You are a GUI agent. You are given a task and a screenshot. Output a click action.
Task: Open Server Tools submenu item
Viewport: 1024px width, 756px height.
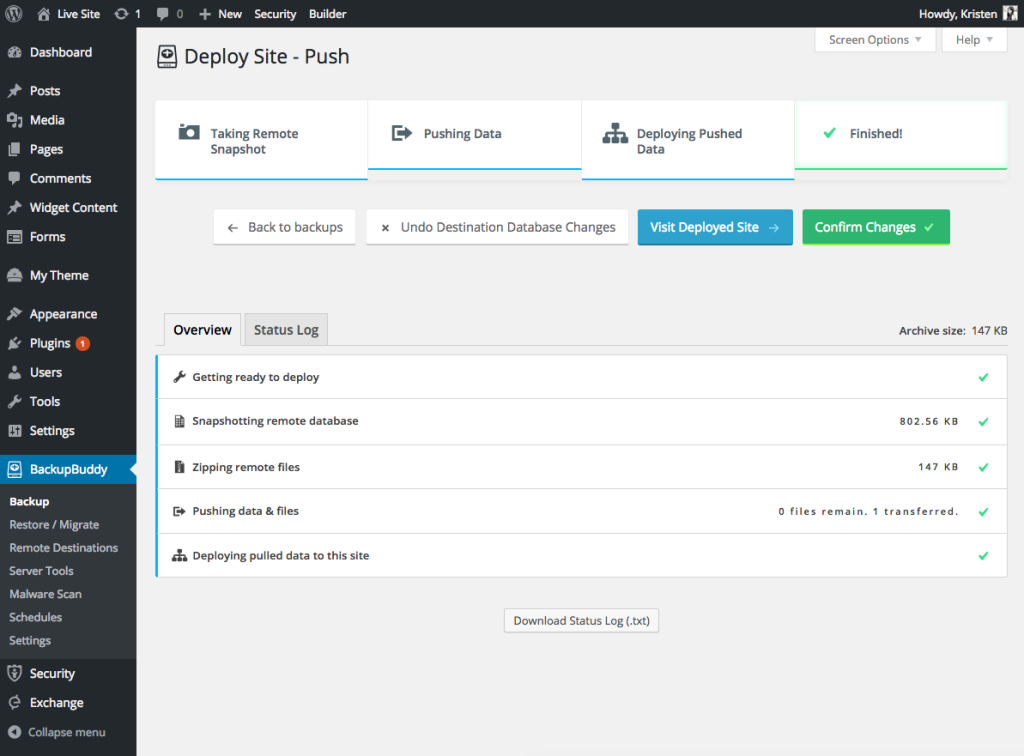pyautogui.click(x=41, y=571)
